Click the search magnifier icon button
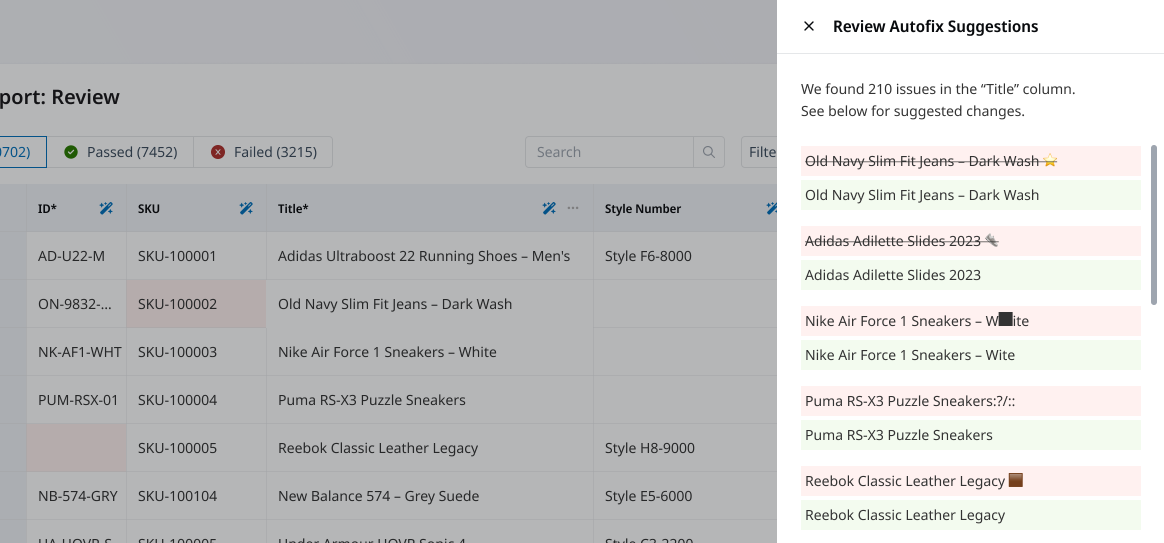 (x=708, y=152)
